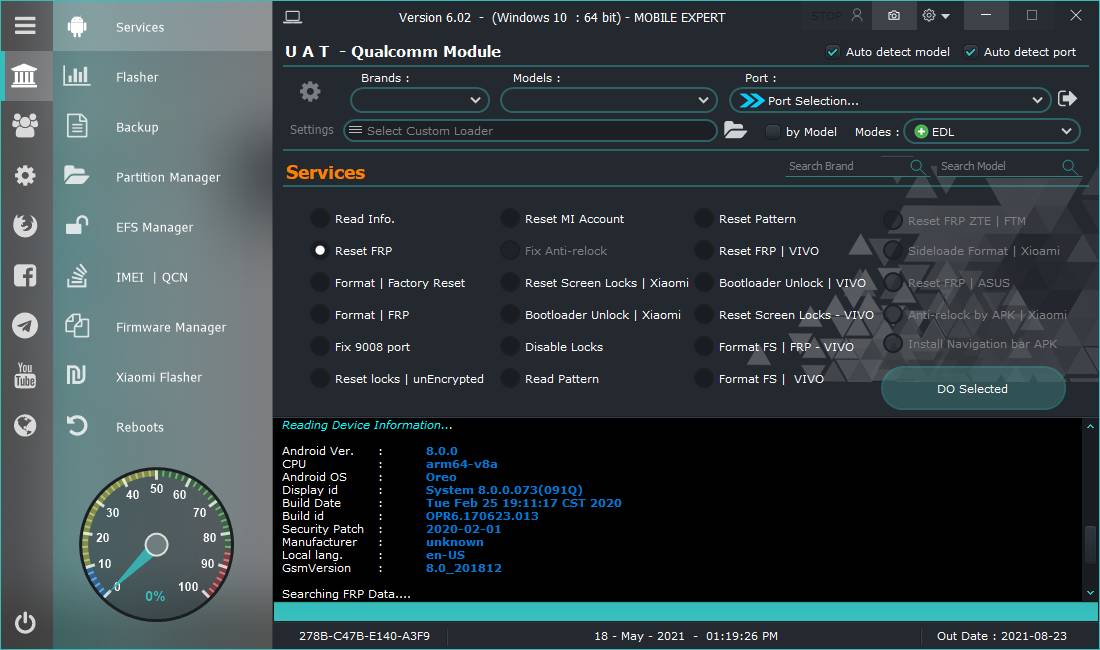Image resolution: width=1100 pixels, height=650 pixels.
Task: Click the Search Brand magnifier button
Action: [x=917, y=166]
